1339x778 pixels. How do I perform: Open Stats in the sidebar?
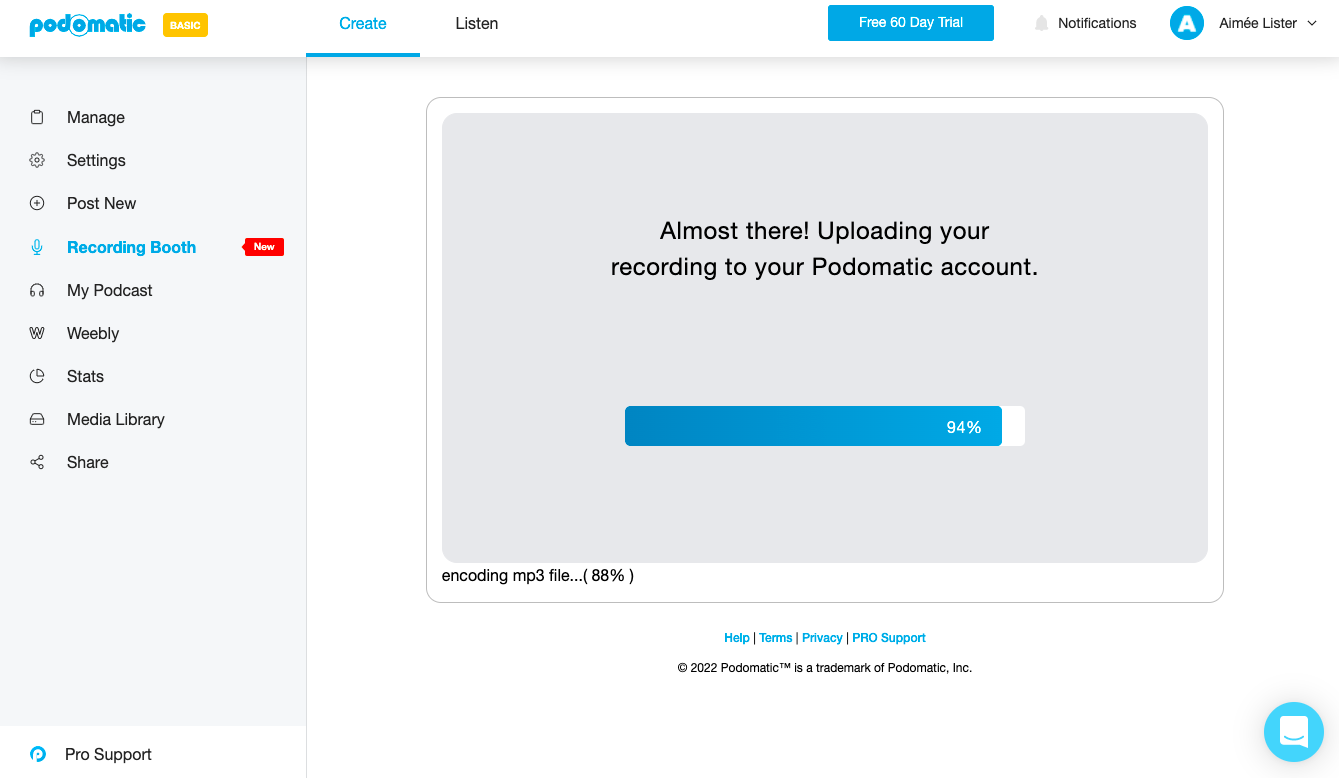coord(85,376)
